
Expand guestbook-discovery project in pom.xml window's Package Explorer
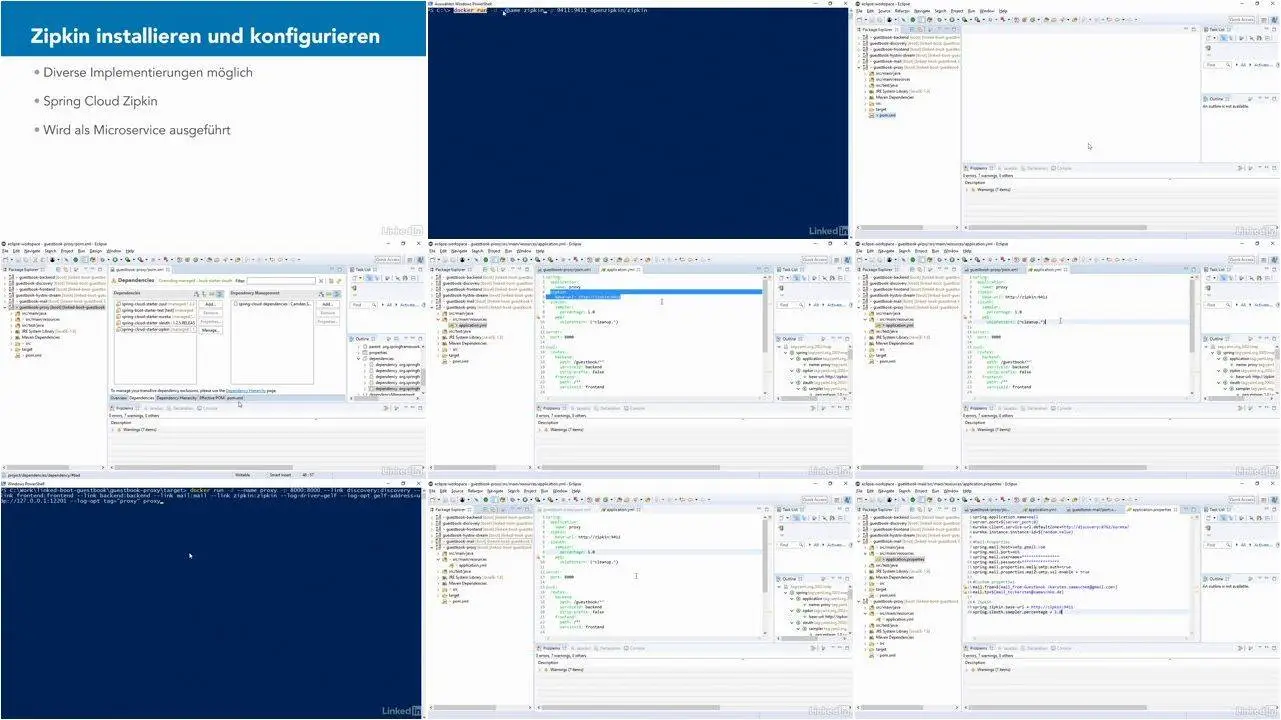[x=5, y=283]
